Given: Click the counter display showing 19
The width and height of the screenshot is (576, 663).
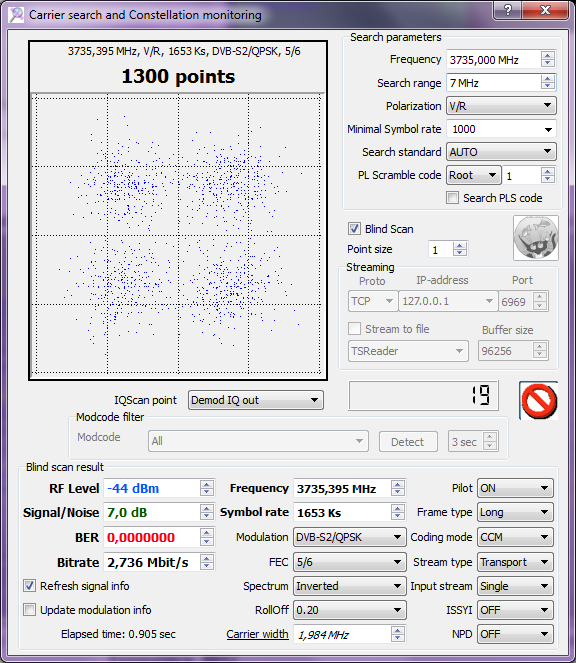Looking at the screenshot, I should [423, 395].
